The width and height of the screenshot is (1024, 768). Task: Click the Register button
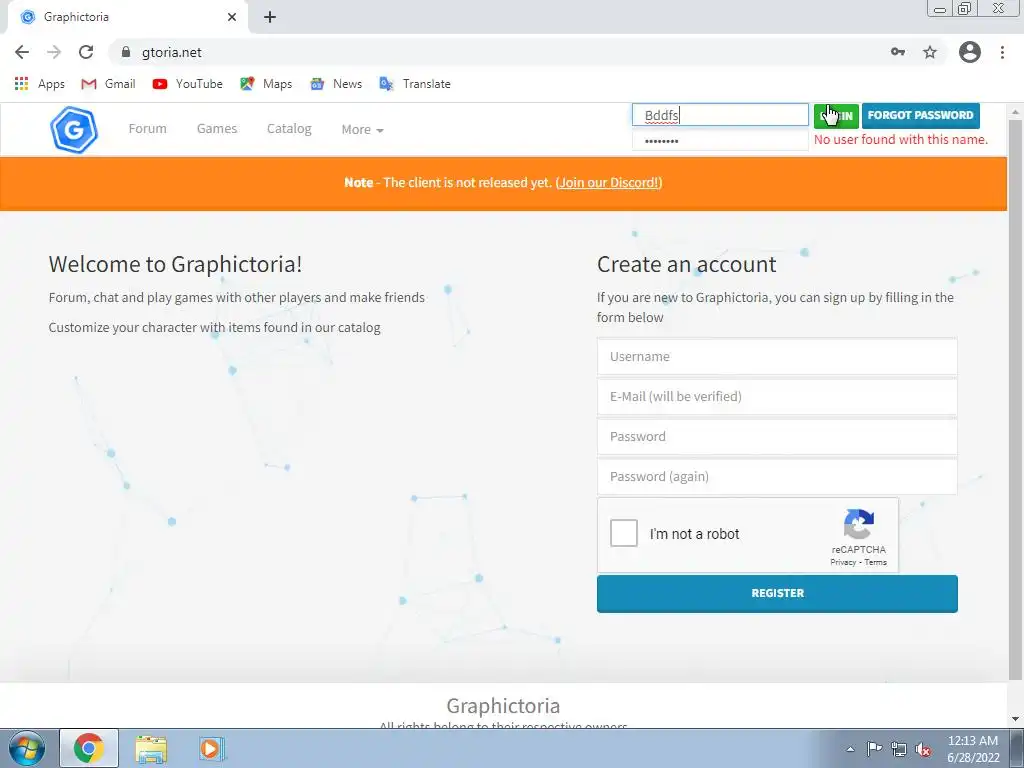[x=777, y=594]
